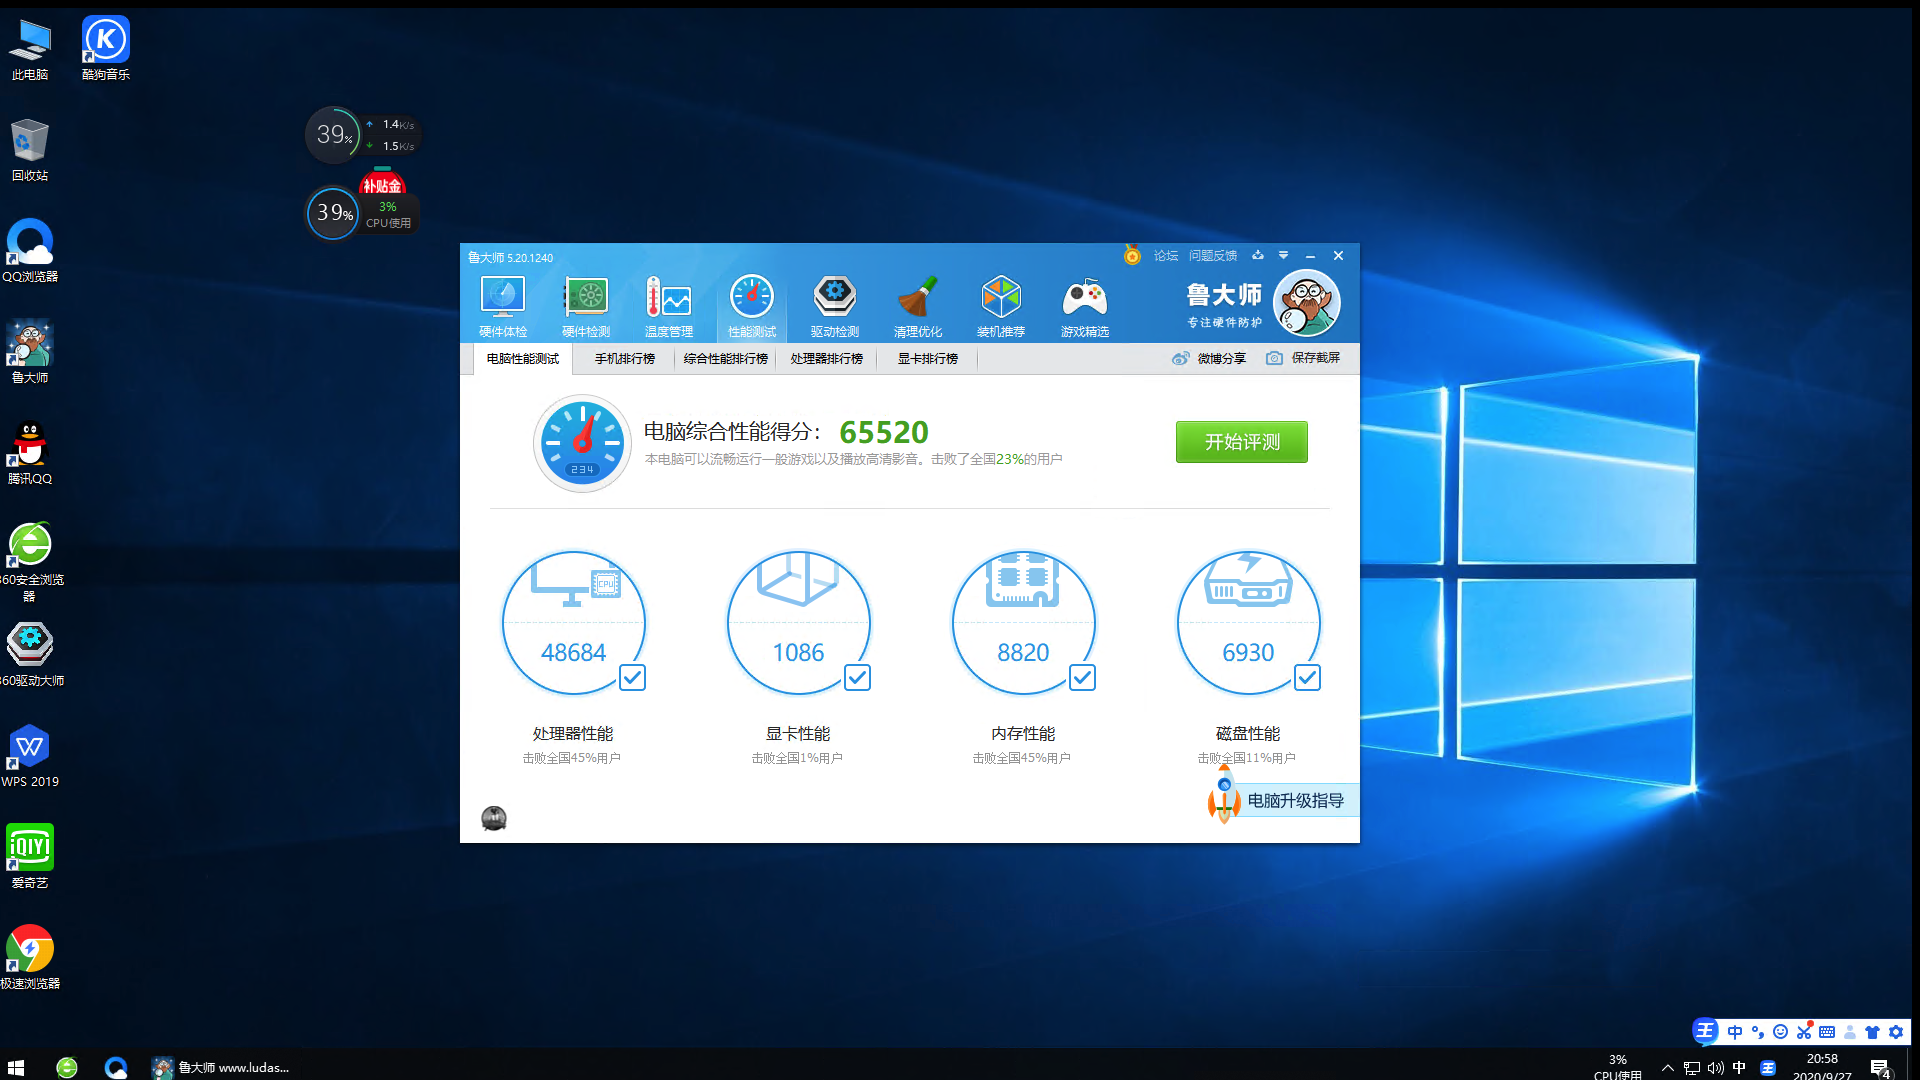Click the 内存性能 score circle
Viewport: 1920px width, 1080px height.
click(1023, 623)
